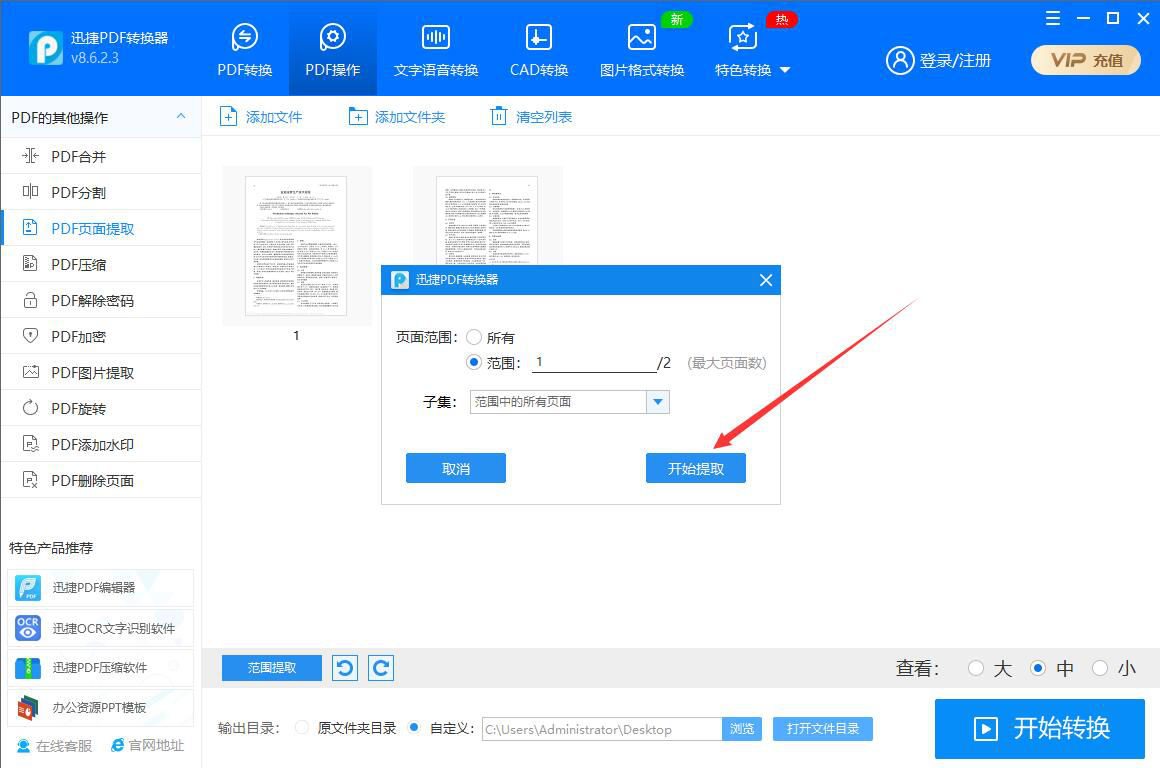Click the 取消 button
This screenshot has height=768, width=1160.
(456, 468)
